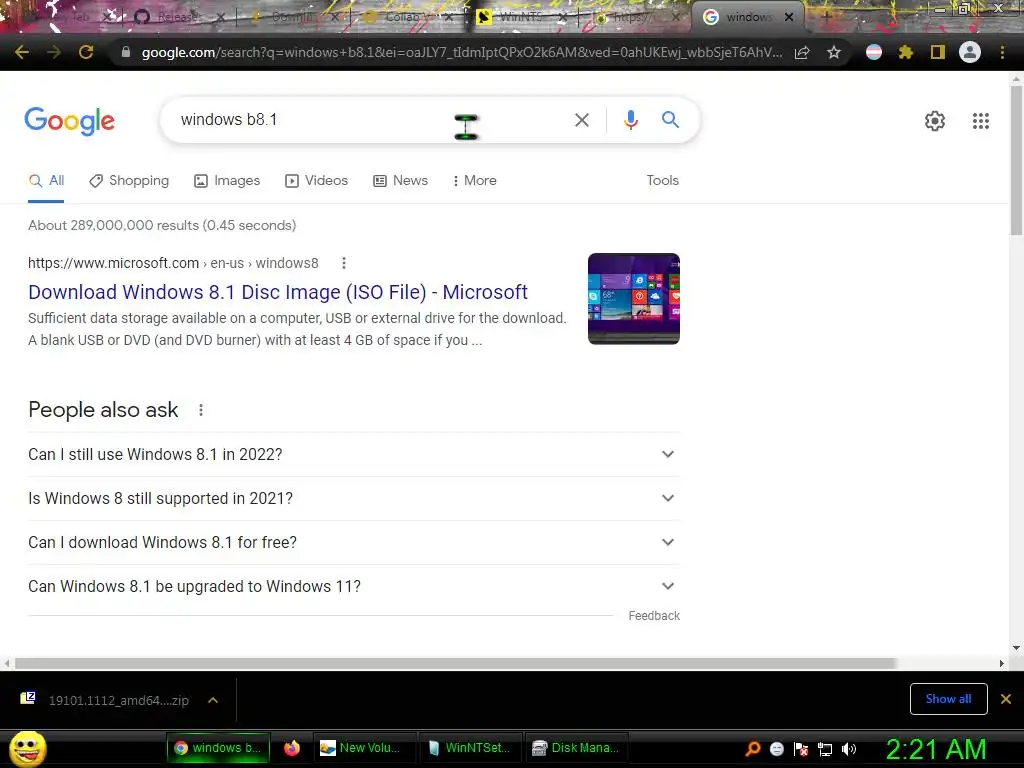Share this page via address bar icon
This screenshot has height=768, width=1024.
802,53
